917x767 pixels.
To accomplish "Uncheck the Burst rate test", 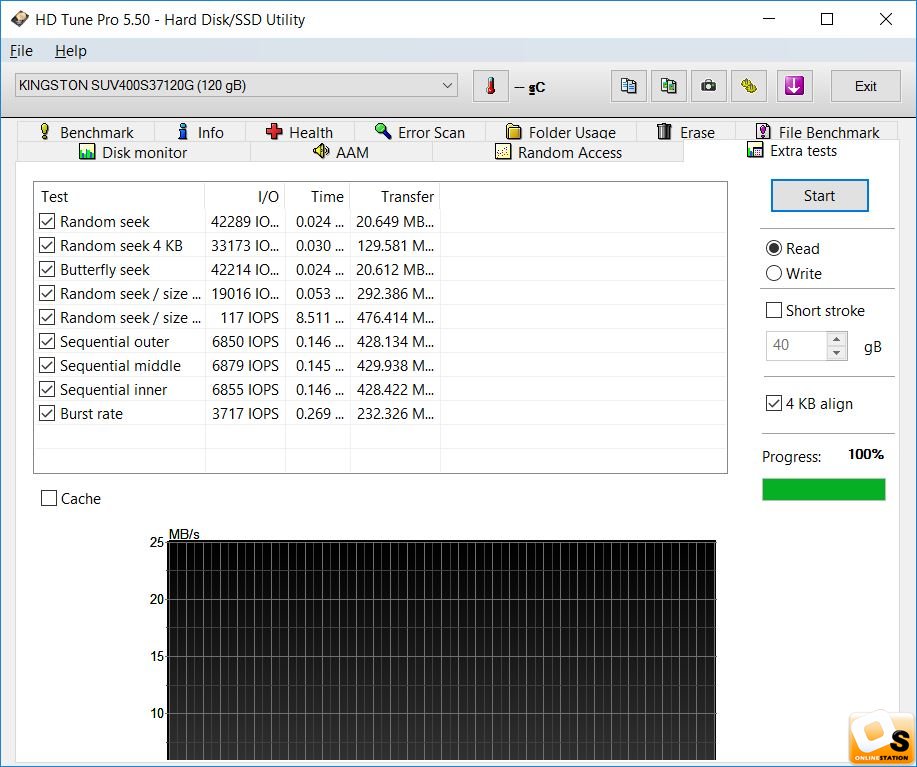I will [47, 413].
